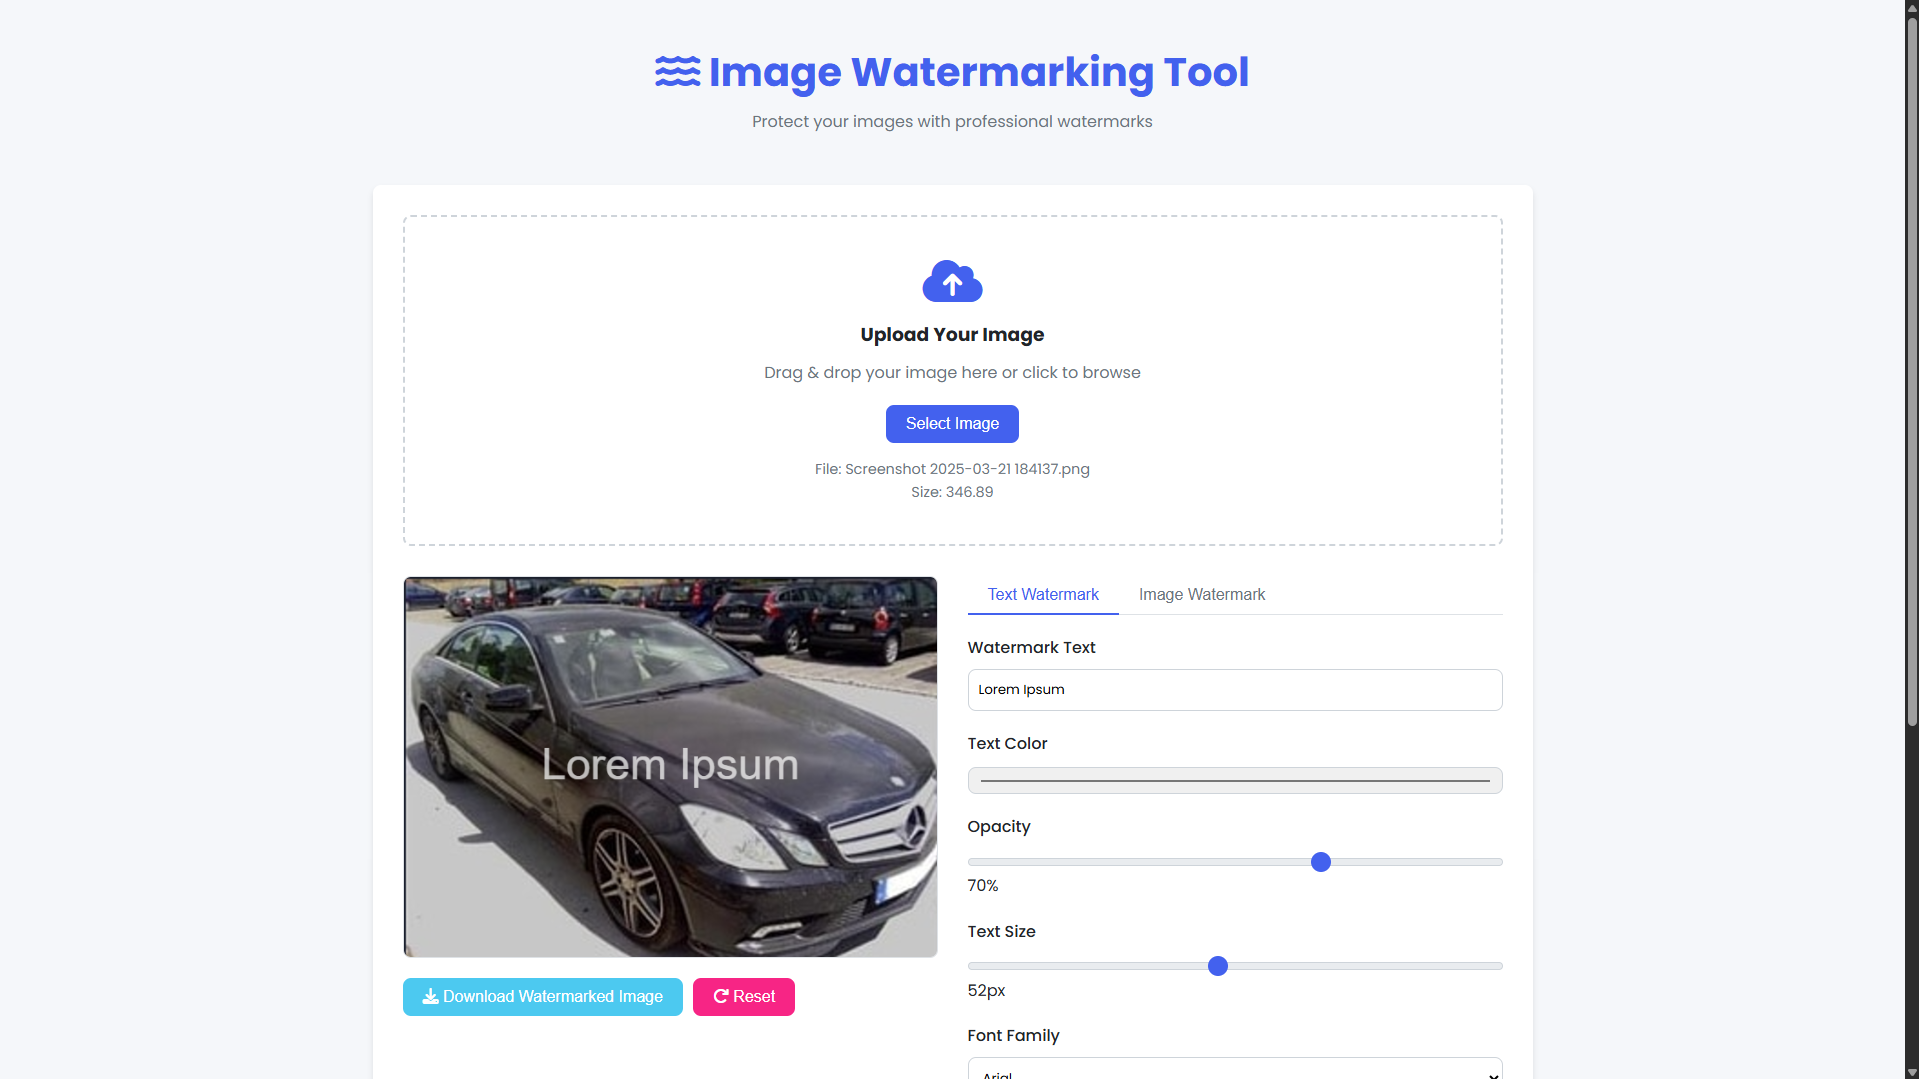Screen dimensions: 1919x1079
Task: Download the watermarked image
Action: click(542, 997)
